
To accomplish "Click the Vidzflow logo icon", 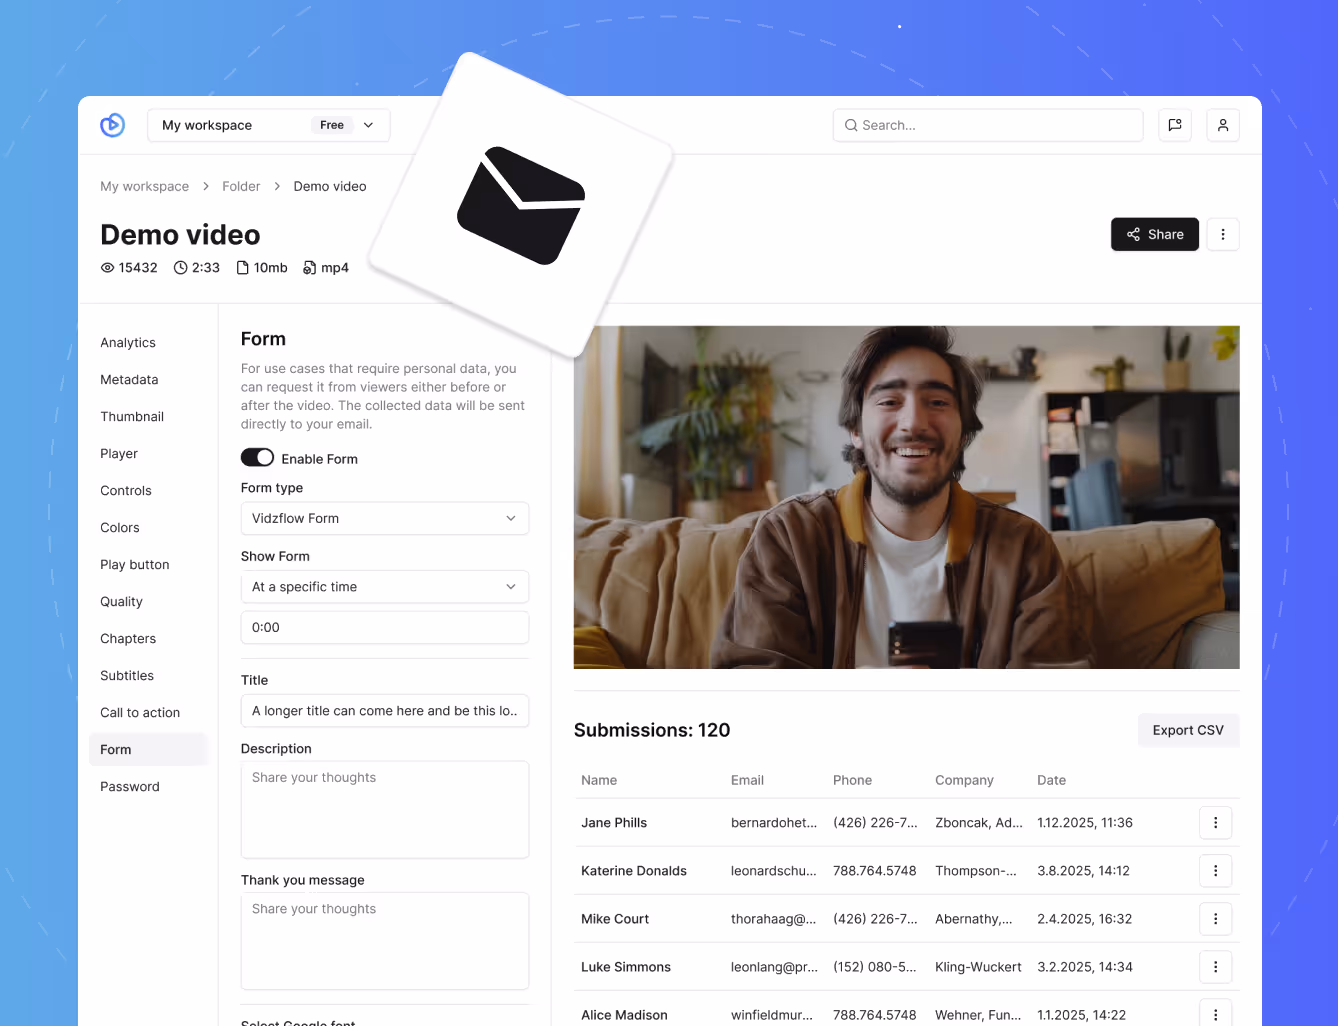I will [112, 125].
